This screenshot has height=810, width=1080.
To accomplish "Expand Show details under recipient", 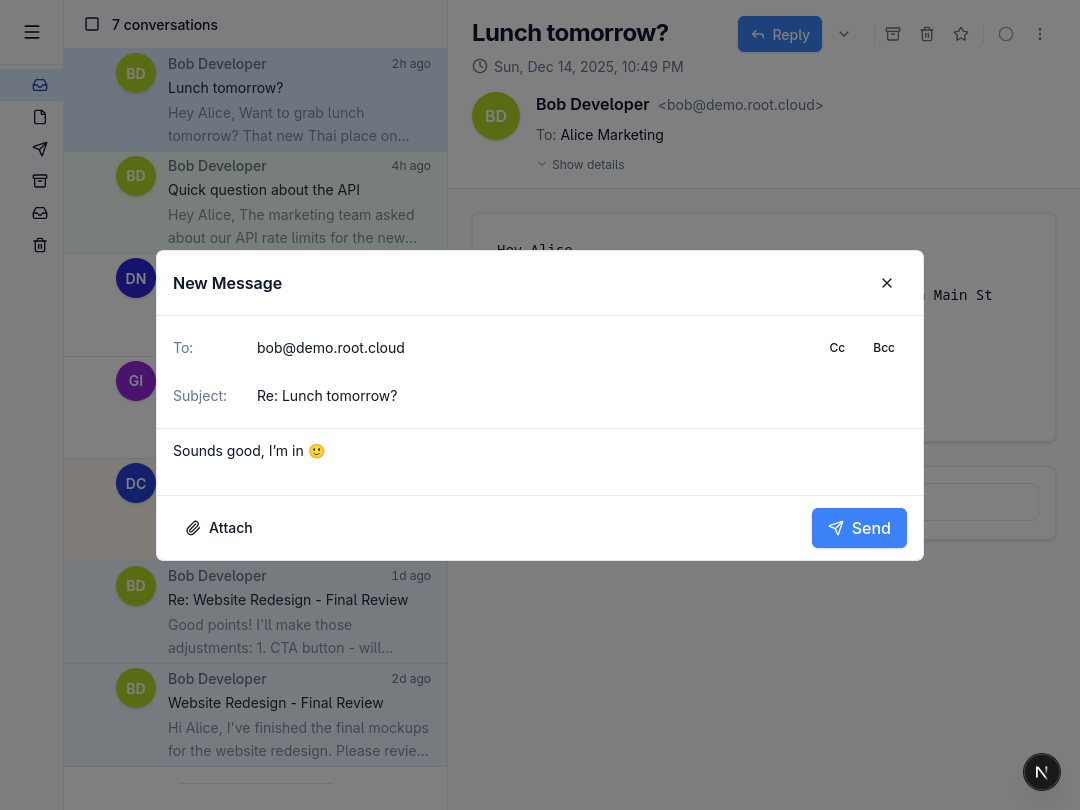I will tap(581, 165).
